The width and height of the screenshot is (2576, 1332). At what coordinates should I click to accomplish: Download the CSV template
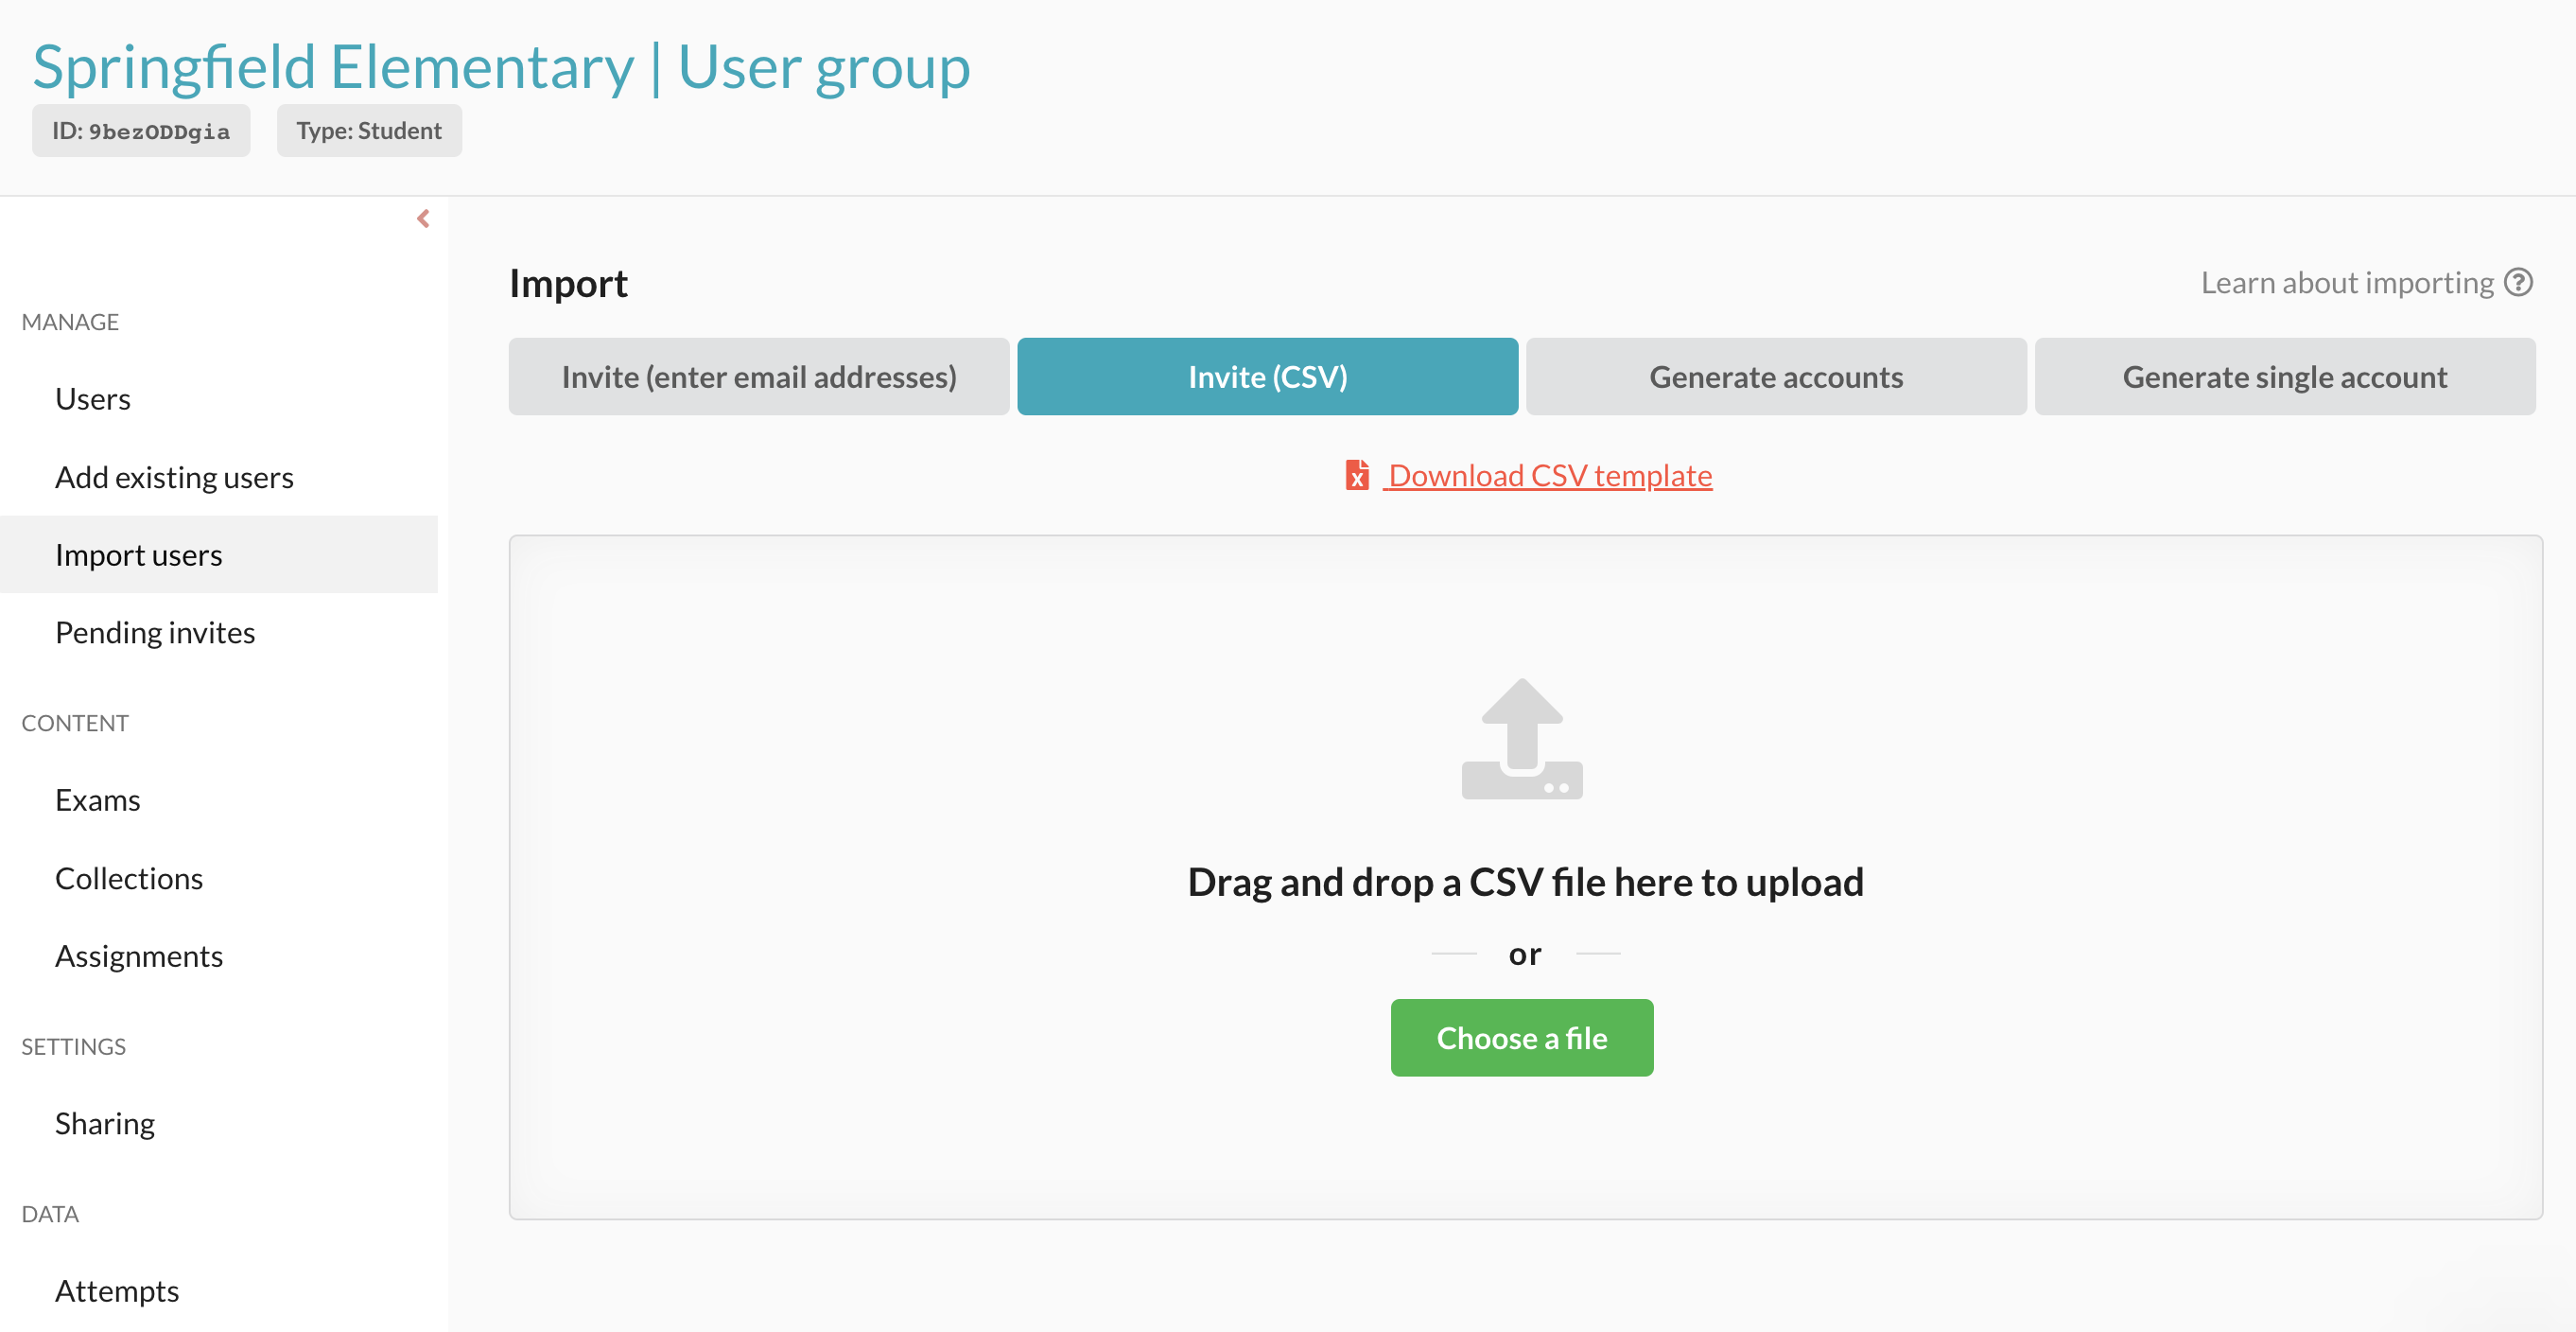pos(1549,476)
